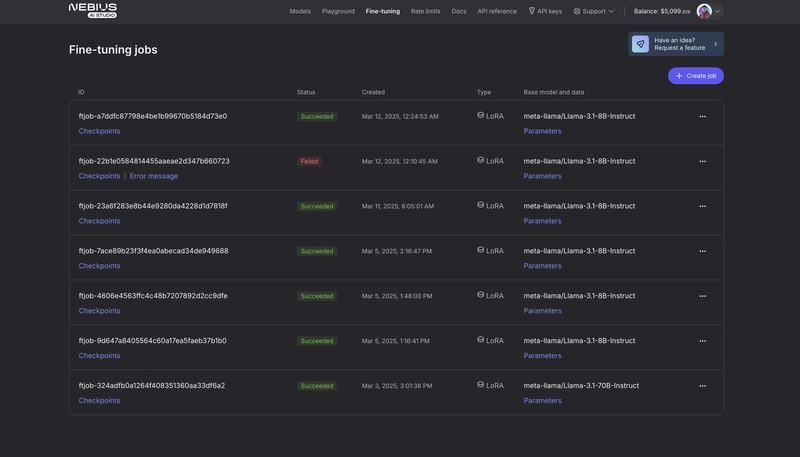Image resolution: width=800 pixels, height=457 pixels.
Task: Open more options for job ftjob-a7ddfc87798e
Action: coord(703,116)
